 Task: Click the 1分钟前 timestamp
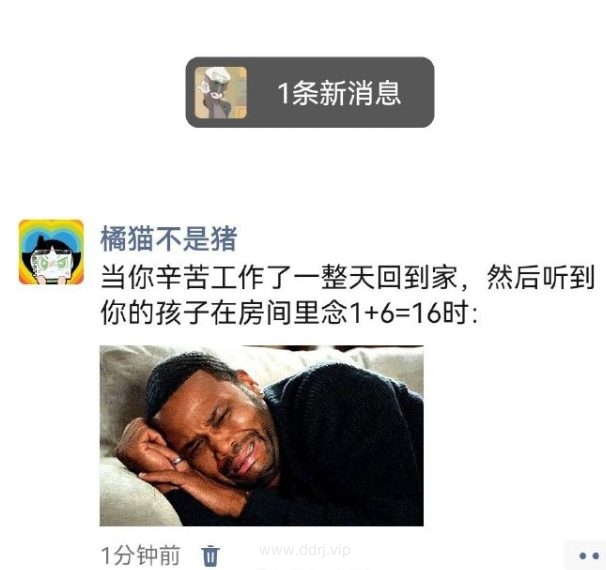point(141,555)
